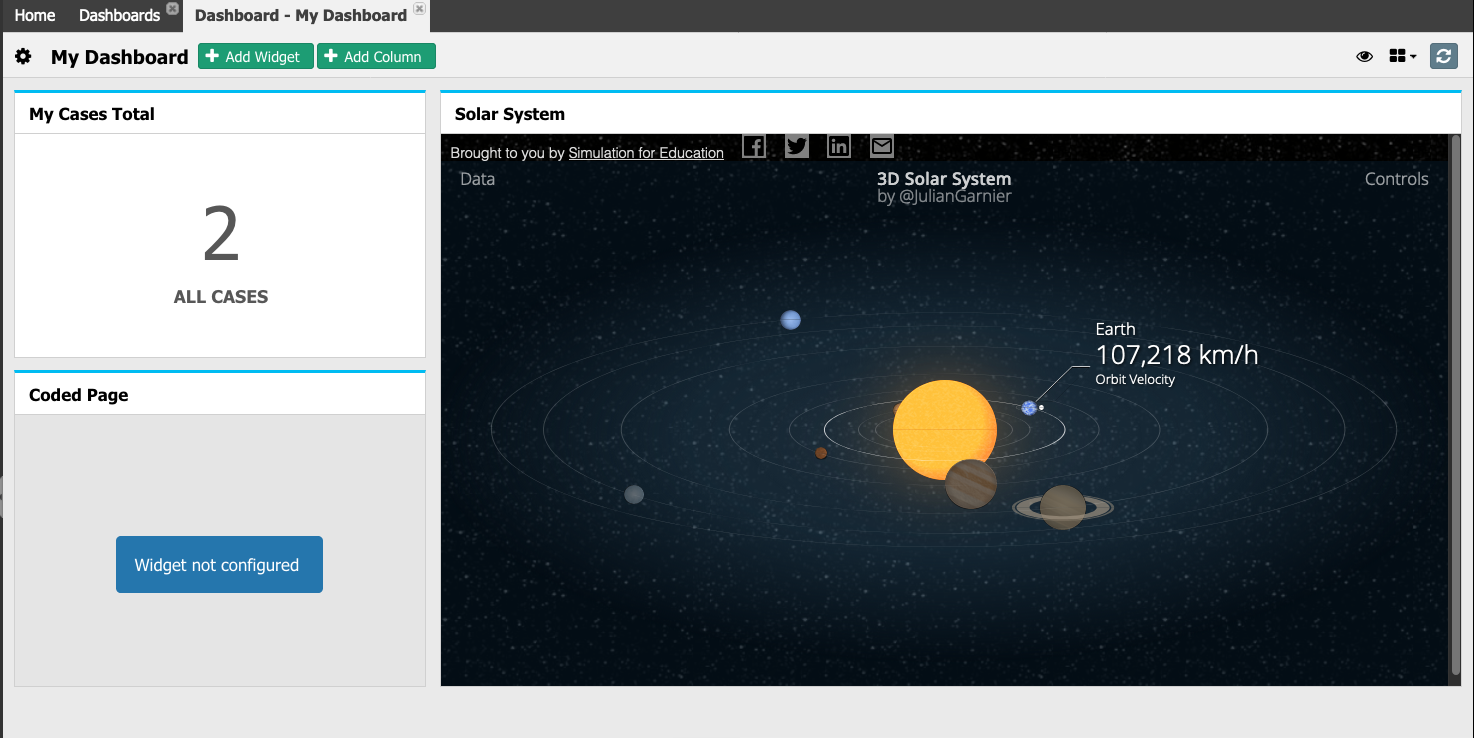
Task: Select the small red Mars planet
Action: [821, 453]
